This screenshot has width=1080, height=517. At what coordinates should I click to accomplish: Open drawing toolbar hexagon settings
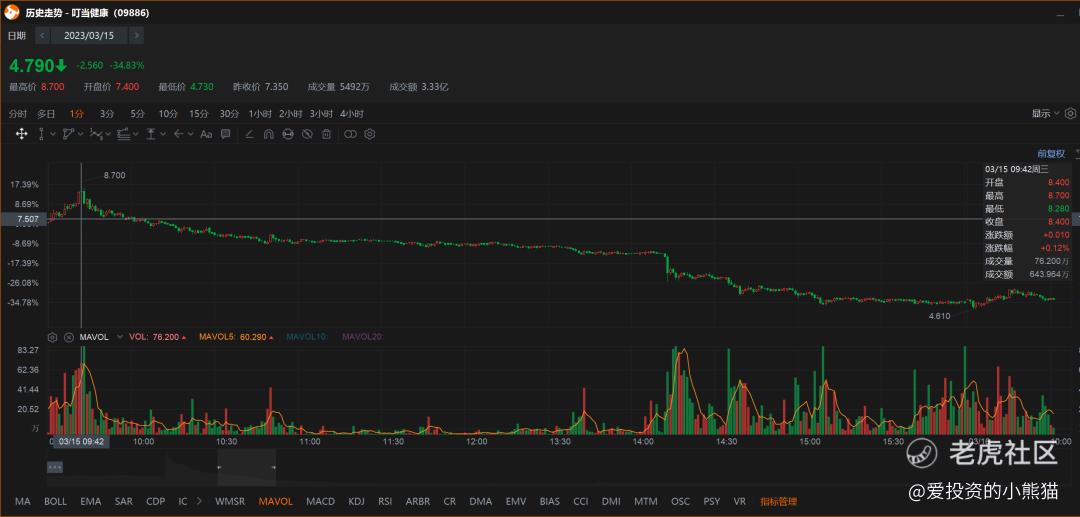369,134
